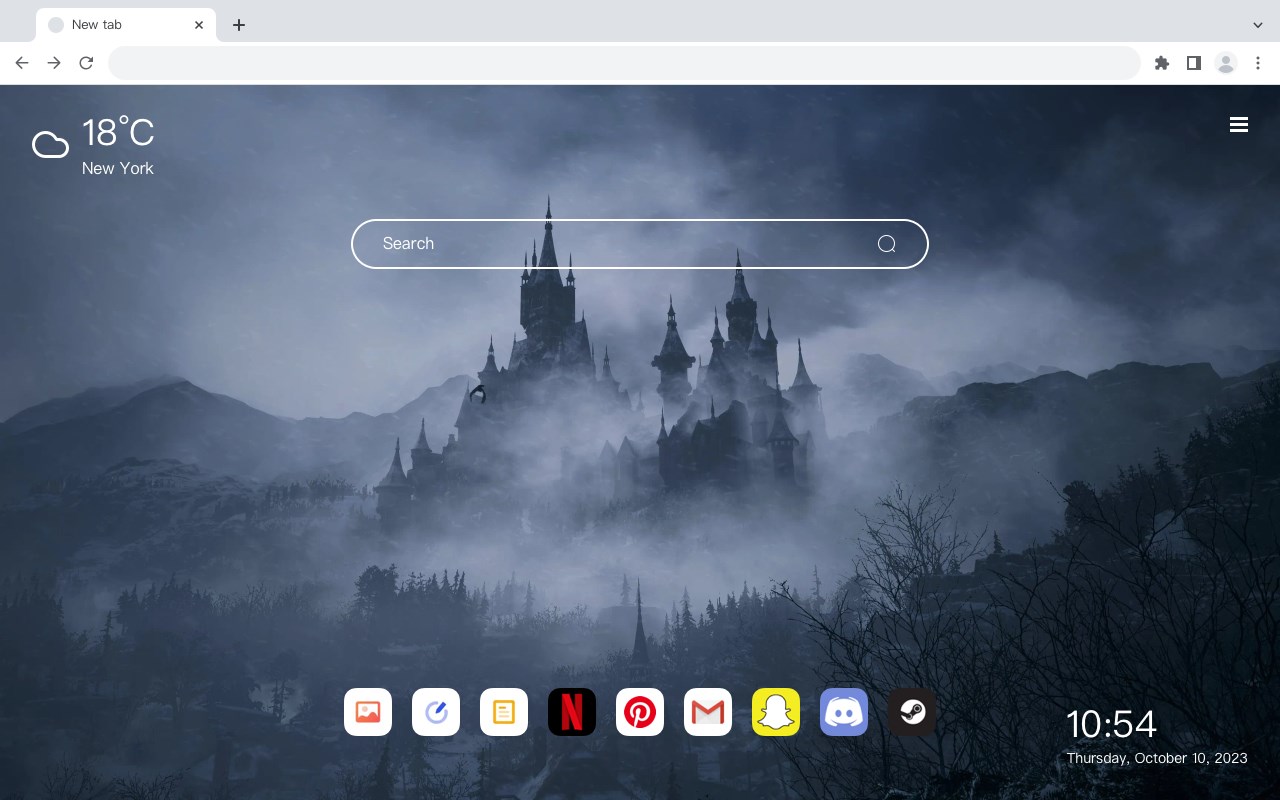
Task: Open the wallpaper gallery shortcut icon
Action: pos(368,712)
